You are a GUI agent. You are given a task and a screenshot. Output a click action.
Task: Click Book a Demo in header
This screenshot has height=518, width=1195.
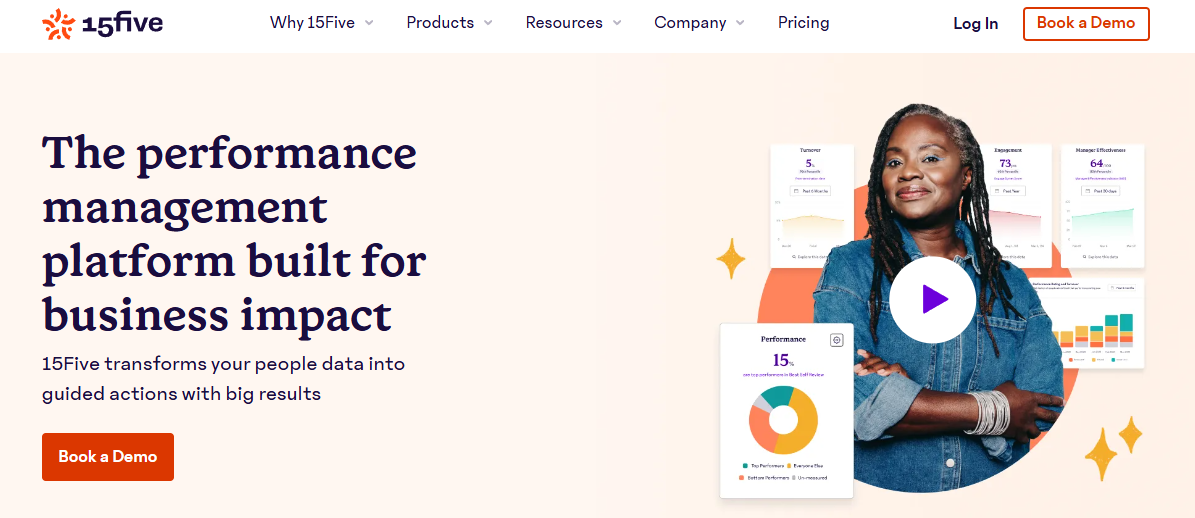[1085, 23]
